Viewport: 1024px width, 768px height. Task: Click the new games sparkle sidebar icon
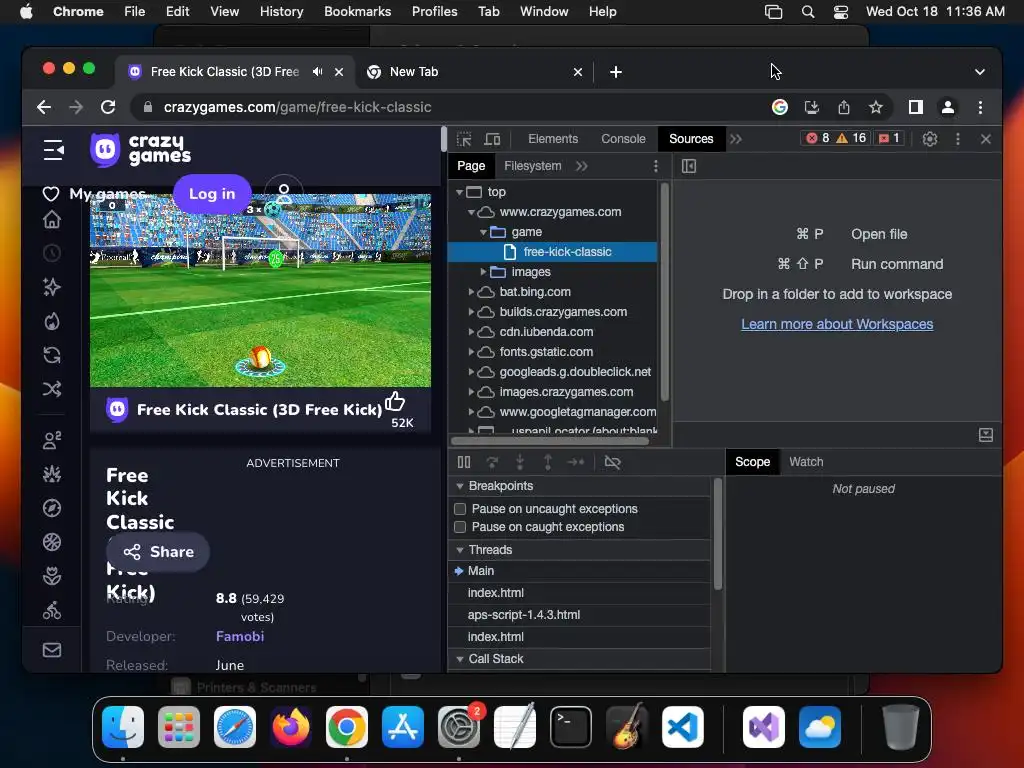pyautogui.click(x=52, y=287)
